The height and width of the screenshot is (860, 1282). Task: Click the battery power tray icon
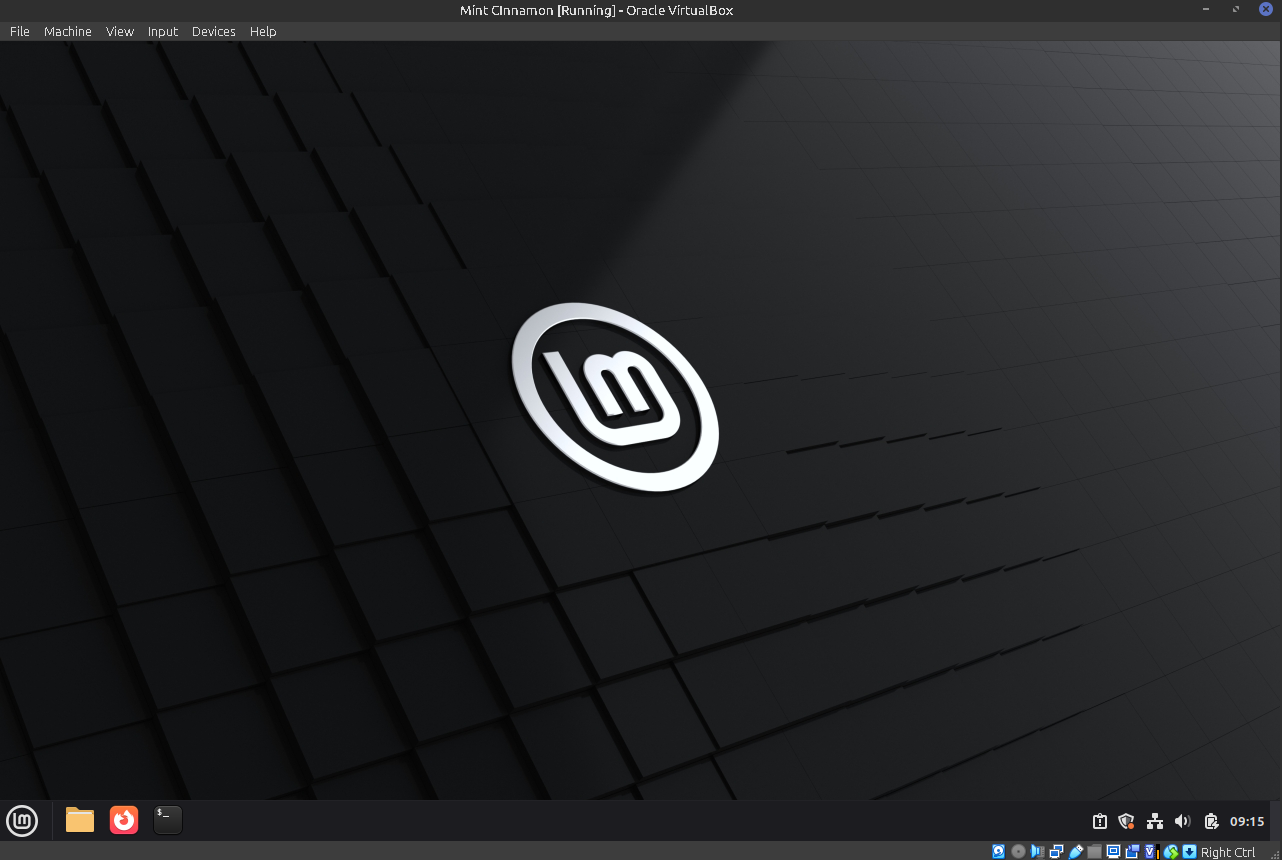(x=1211, y=821)
